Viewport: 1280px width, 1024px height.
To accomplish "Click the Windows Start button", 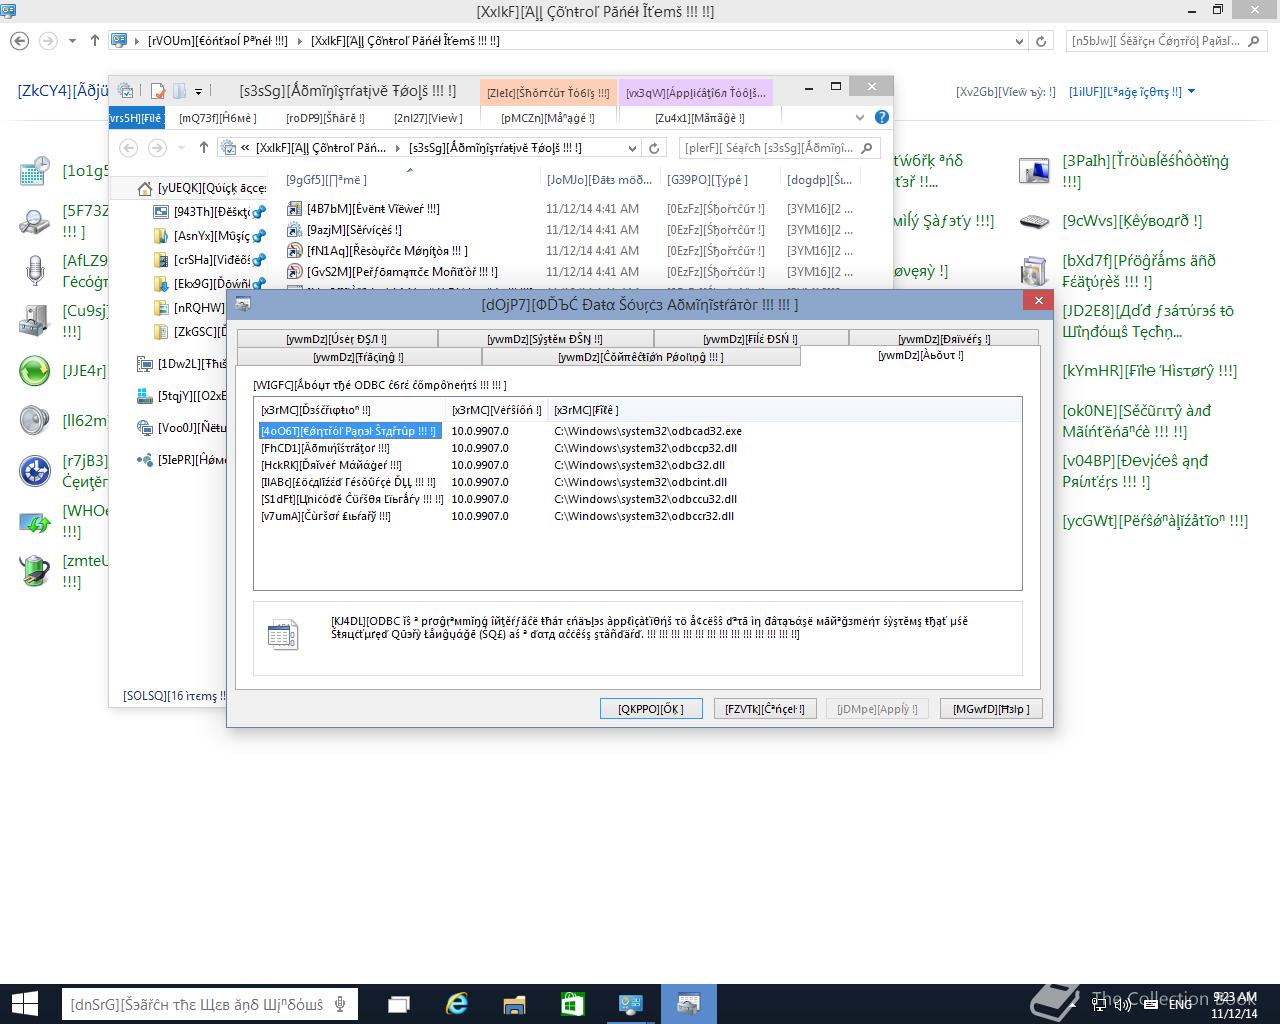I will click(x=24, y=1004).
